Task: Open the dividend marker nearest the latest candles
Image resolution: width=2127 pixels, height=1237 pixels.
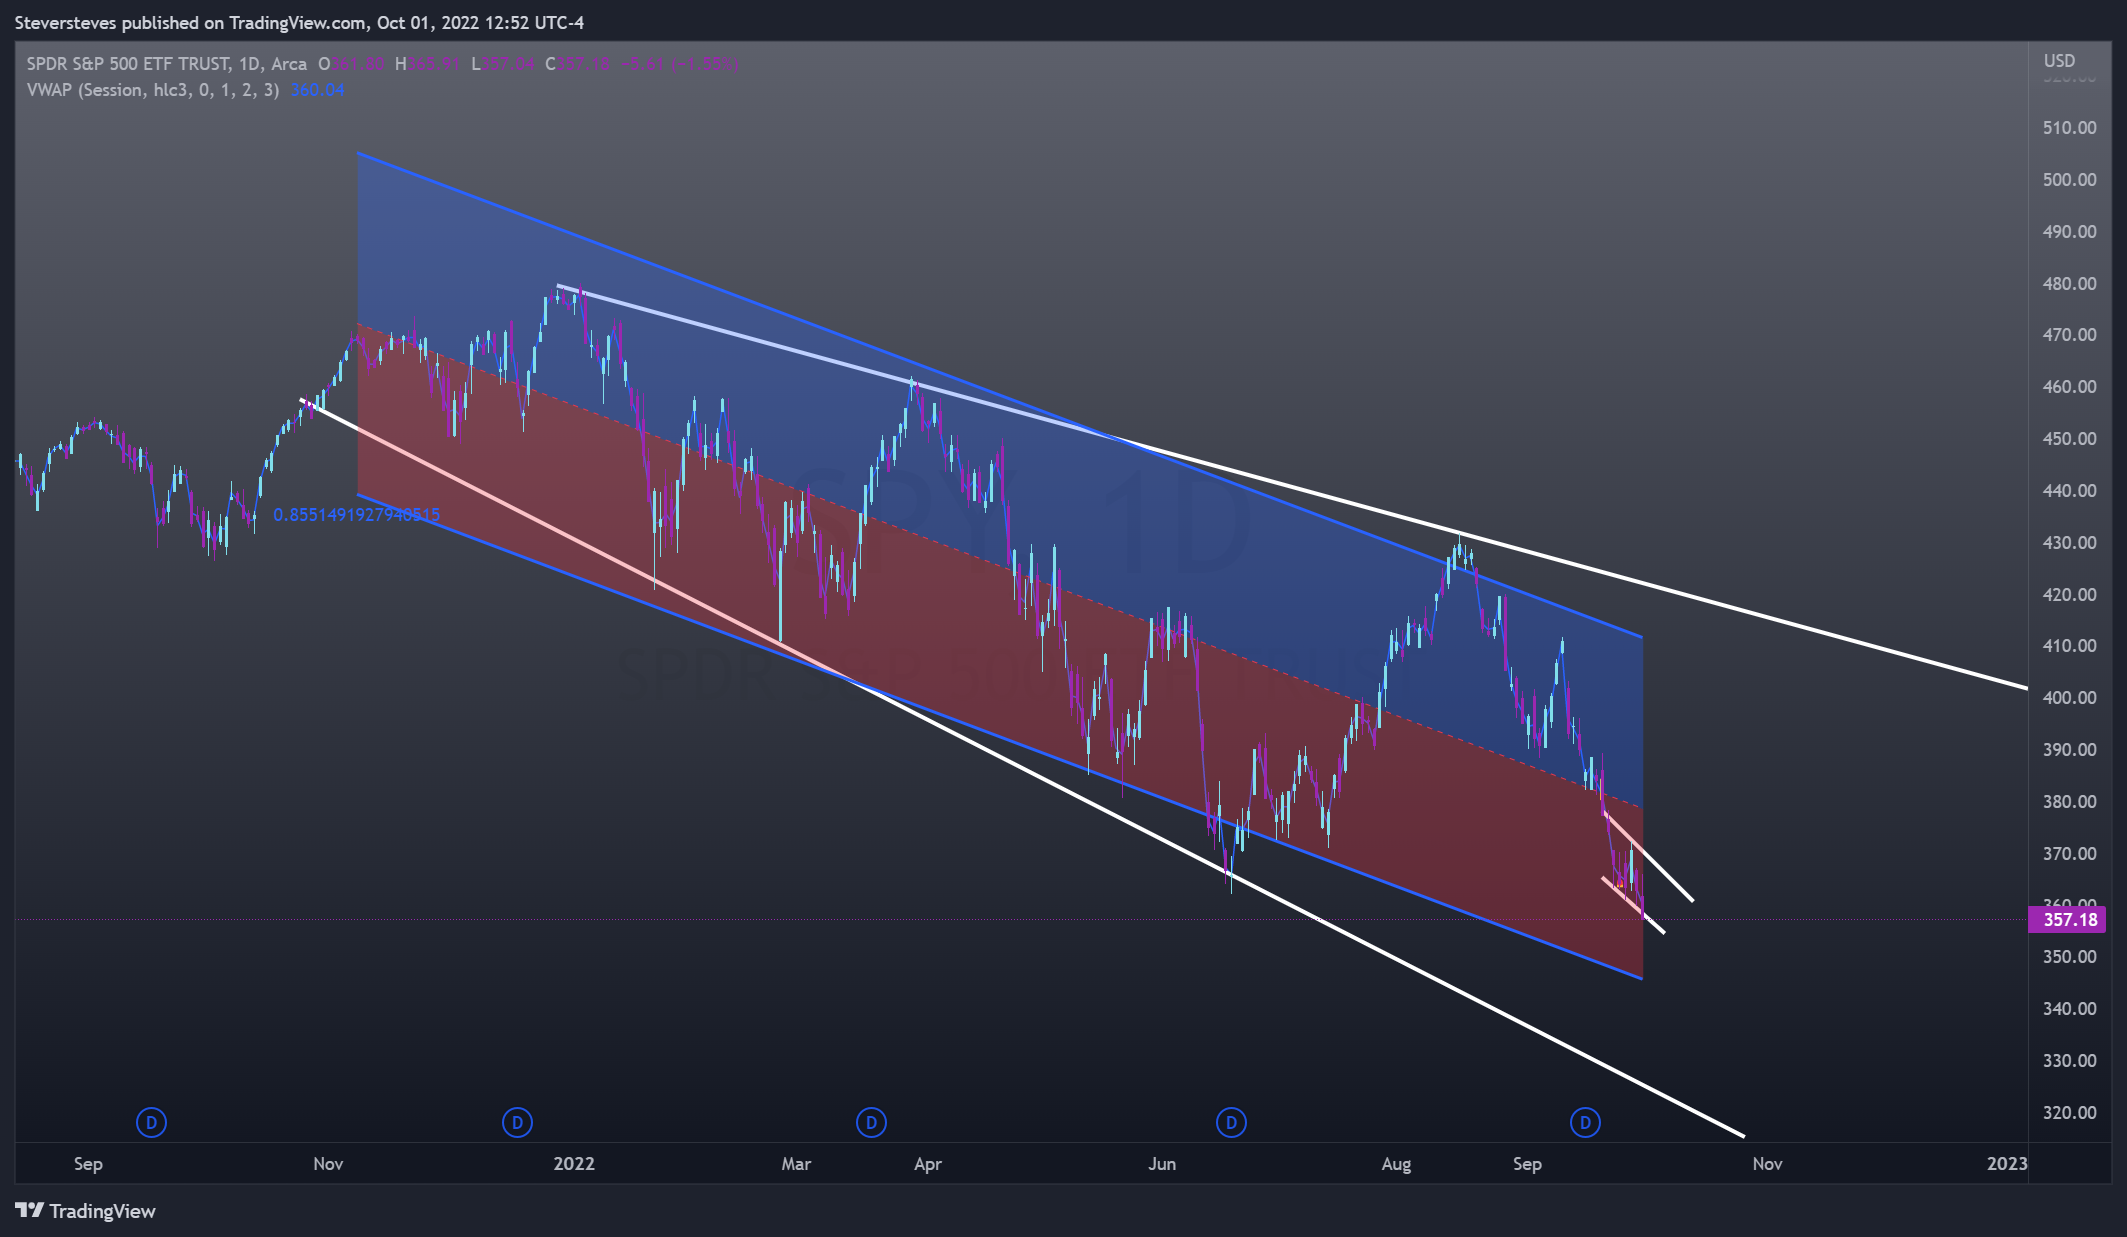Action: point(1585,1123)
